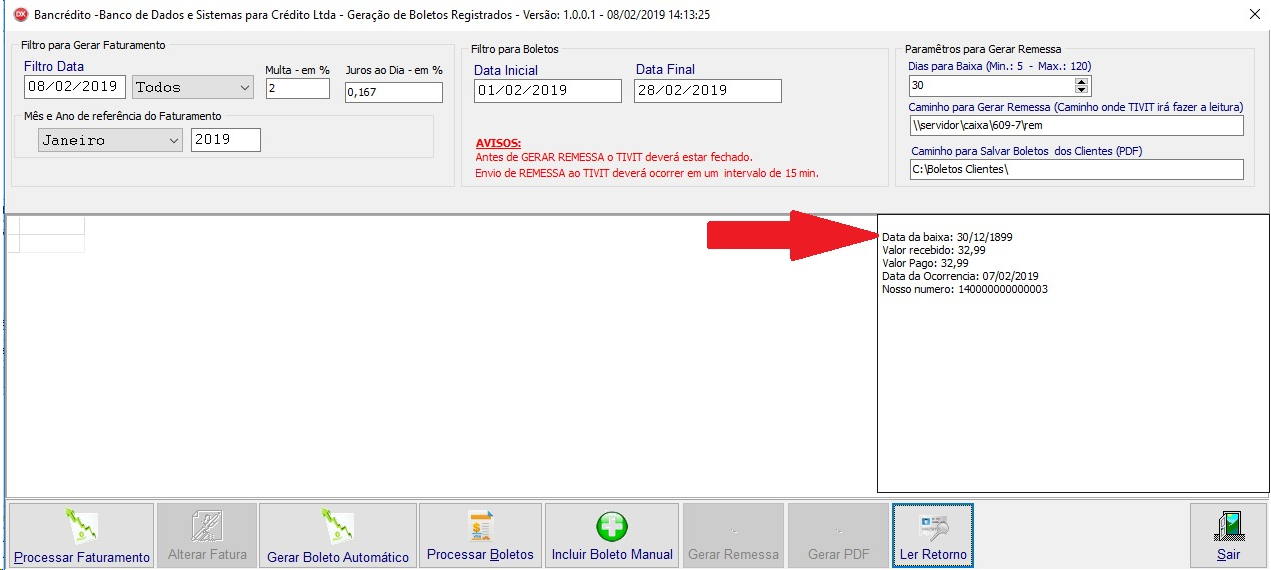Image resolution: width=1271 pixels, height=570 pixels.
Task: Click the empty grid header cell
Action: coord(52,225)
